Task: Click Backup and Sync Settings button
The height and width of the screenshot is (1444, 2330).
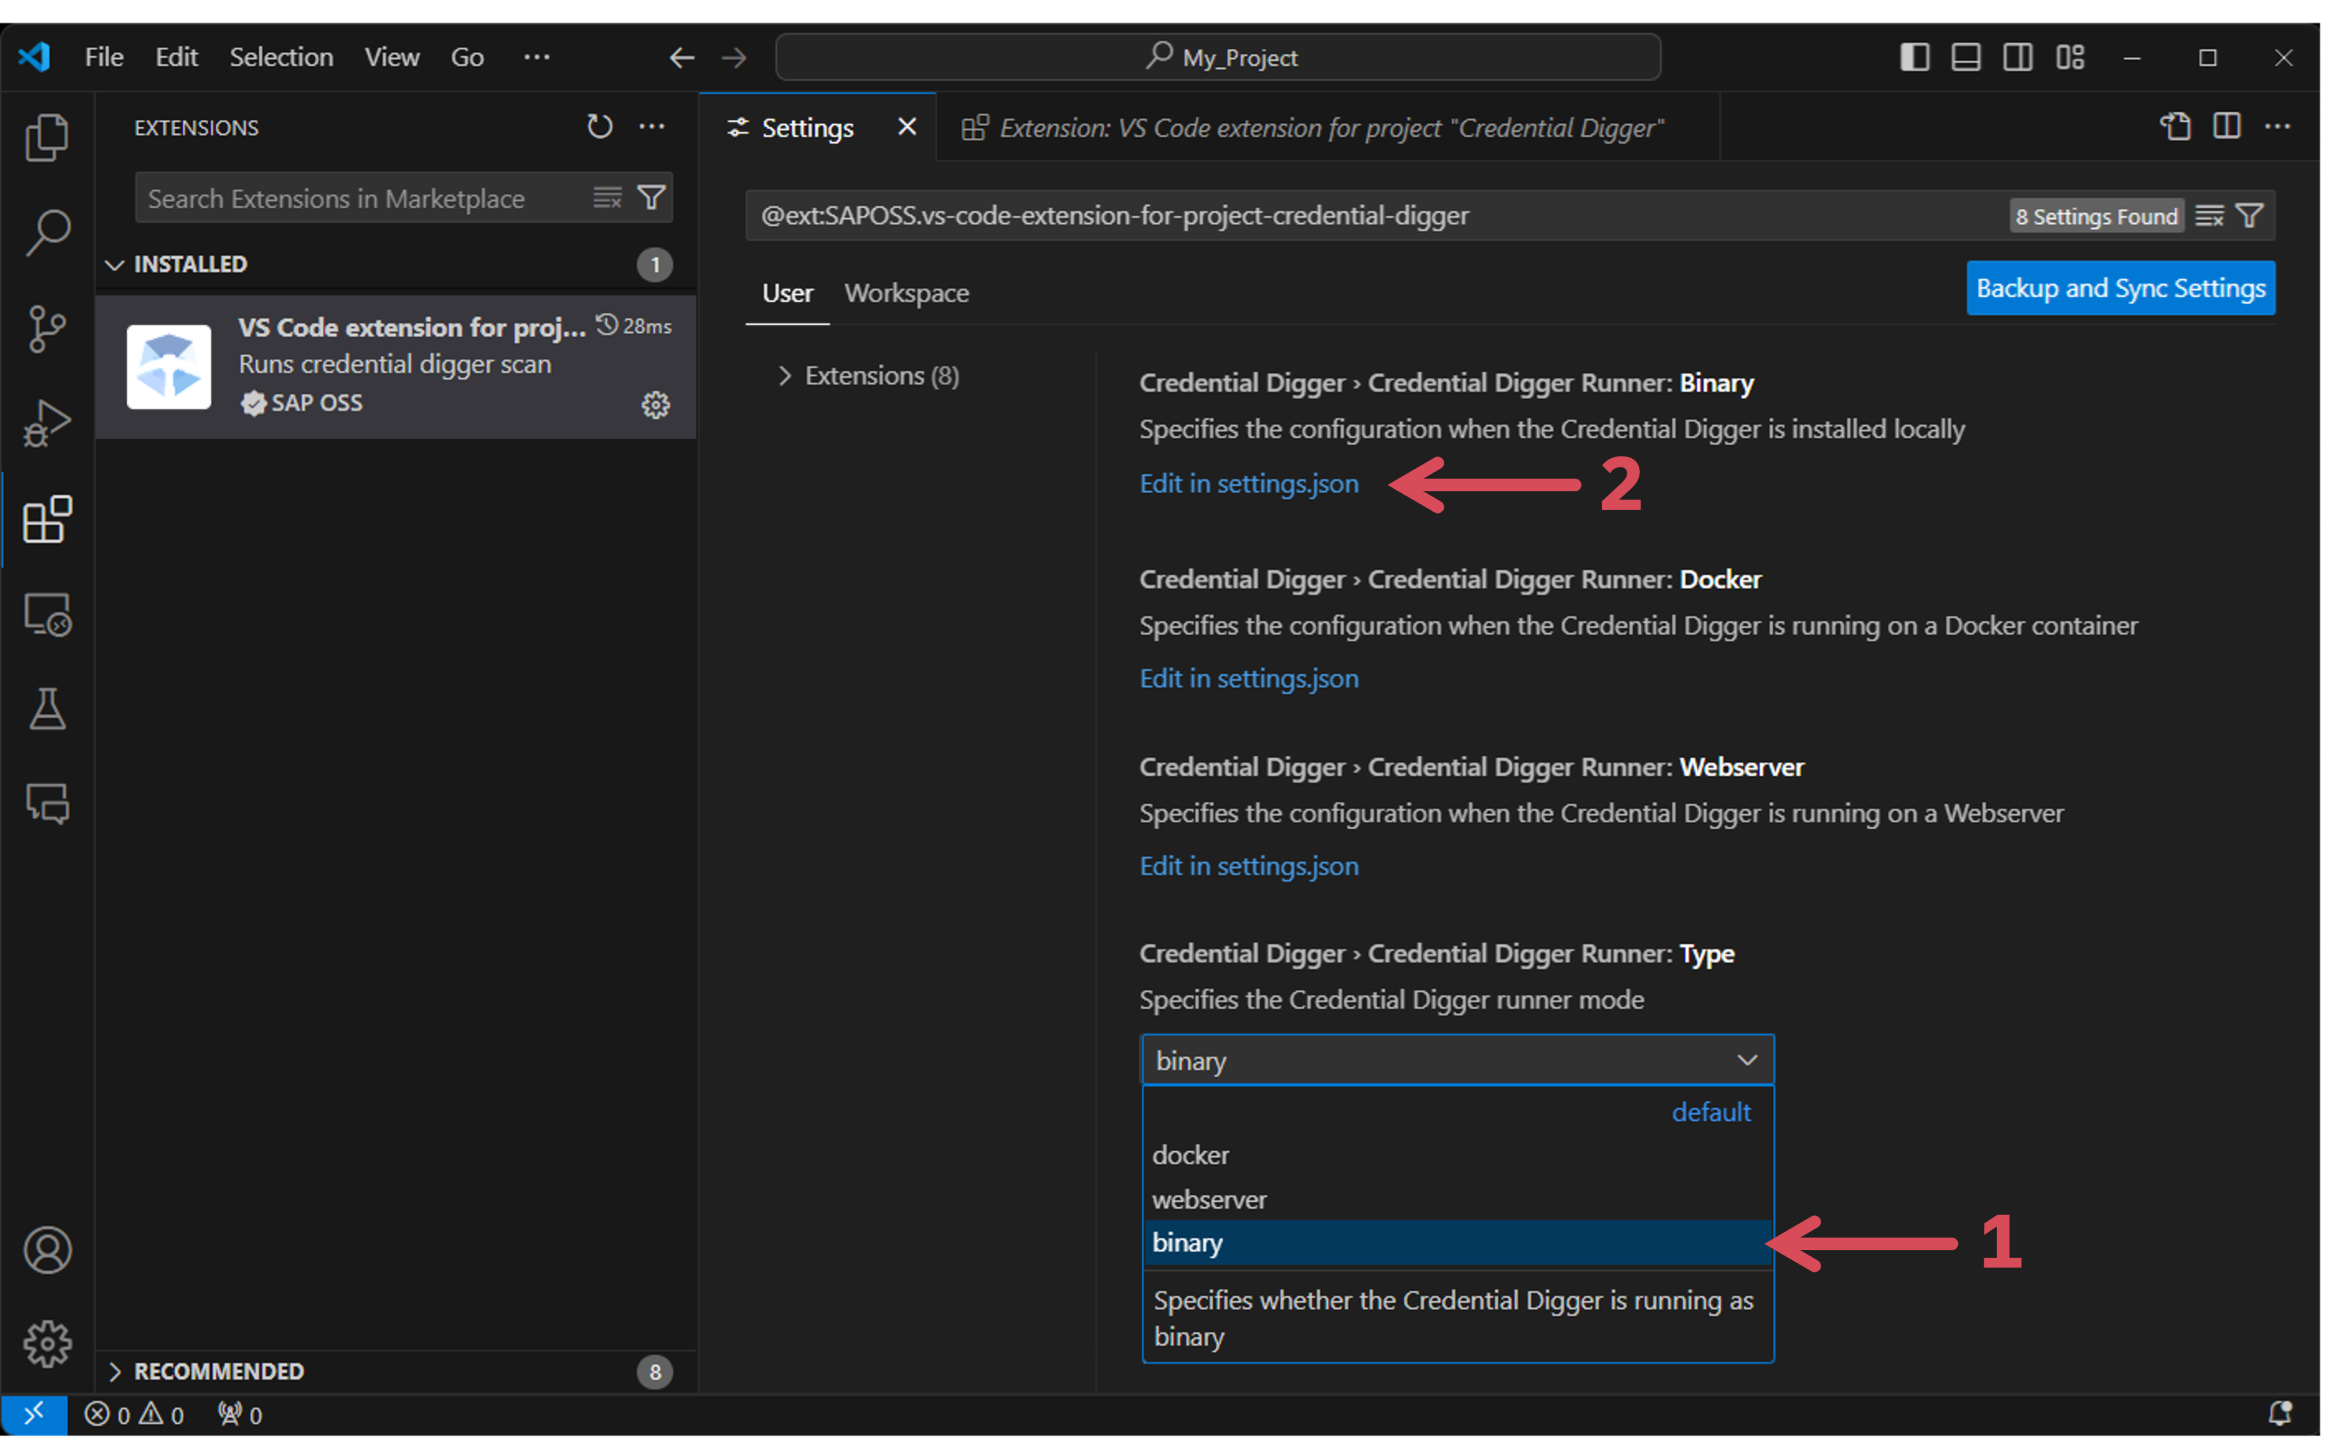Action: point(2120,288)
